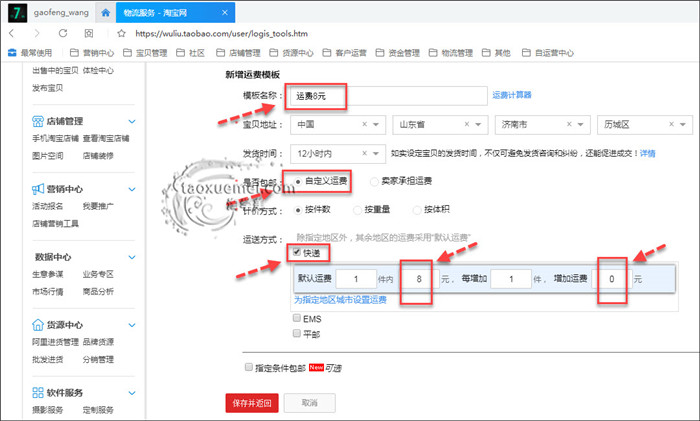This screenshot has height=421, width=700.
Task: Check the 指定条件包邮 checkbox
Action: pyautogui.click(x=249, y=367)
